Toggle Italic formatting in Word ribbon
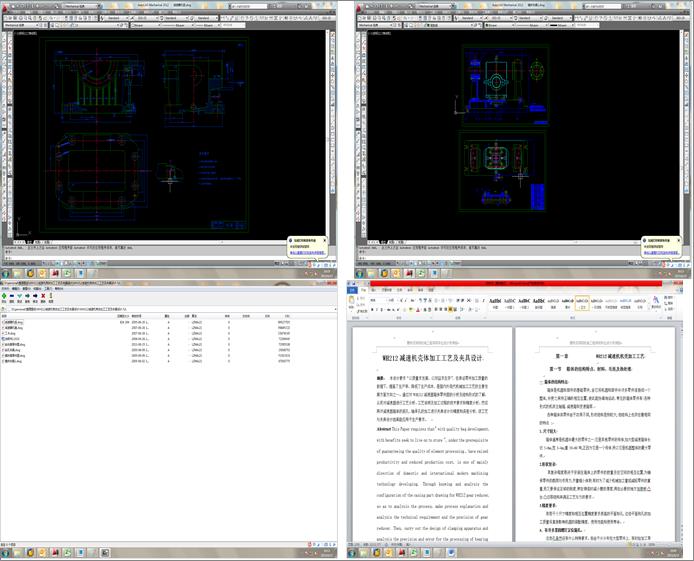 (x=379, y=307)
